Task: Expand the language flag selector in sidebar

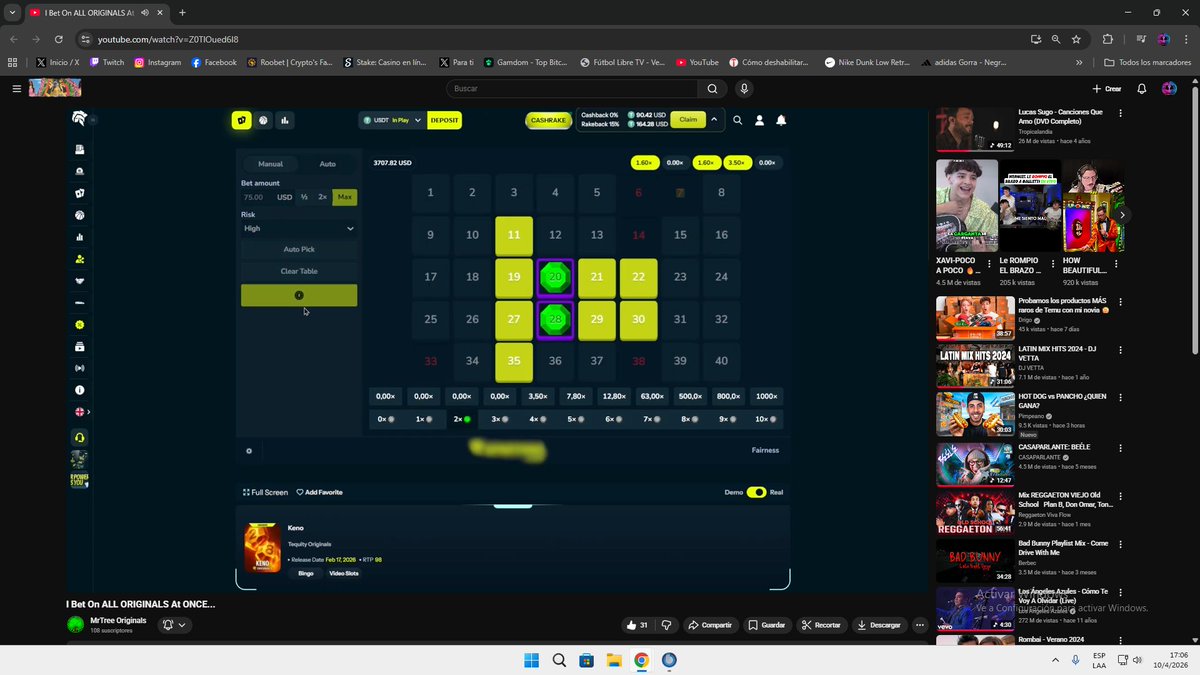Action: (83, 412)
